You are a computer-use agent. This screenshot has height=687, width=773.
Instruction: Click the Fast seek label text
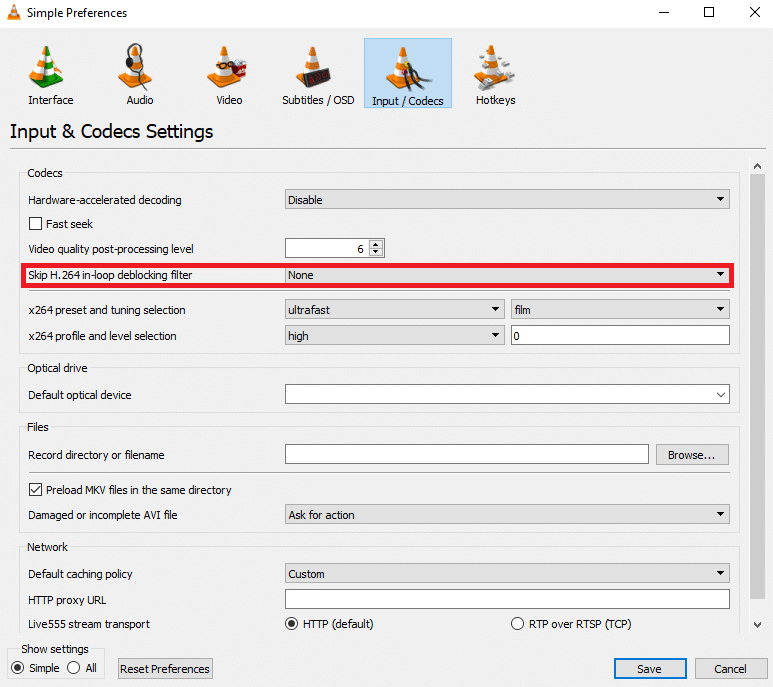[x=70, y=224]
